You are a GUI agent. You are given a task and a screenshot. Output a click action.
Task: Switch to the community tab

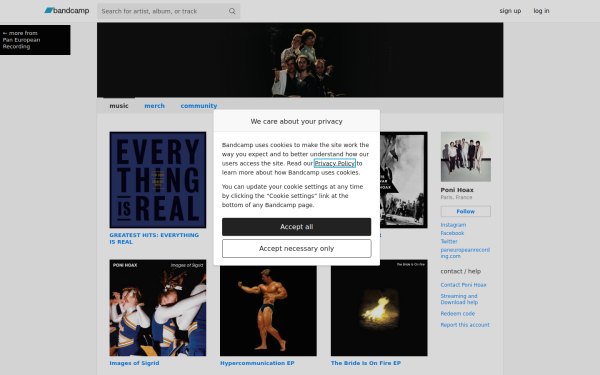tap(199, 106)
